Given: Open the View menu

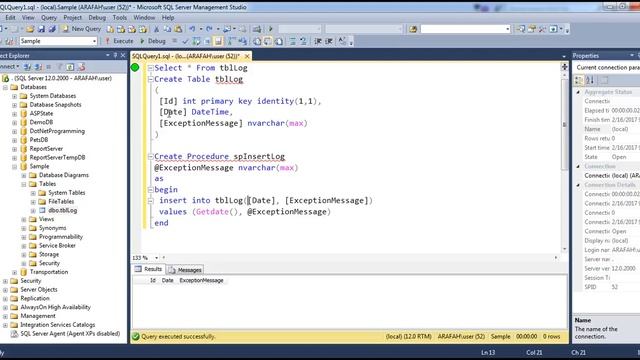Looking at the screenshot, I should [x=28, y=18].
